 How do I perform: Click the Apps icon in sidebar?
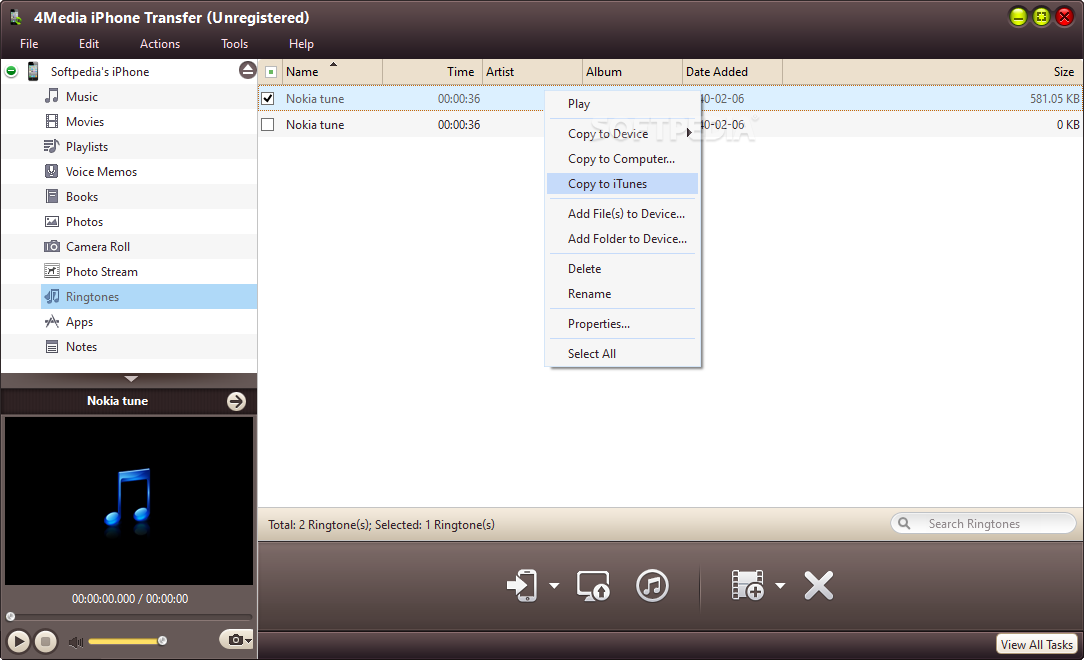(52, 321)
